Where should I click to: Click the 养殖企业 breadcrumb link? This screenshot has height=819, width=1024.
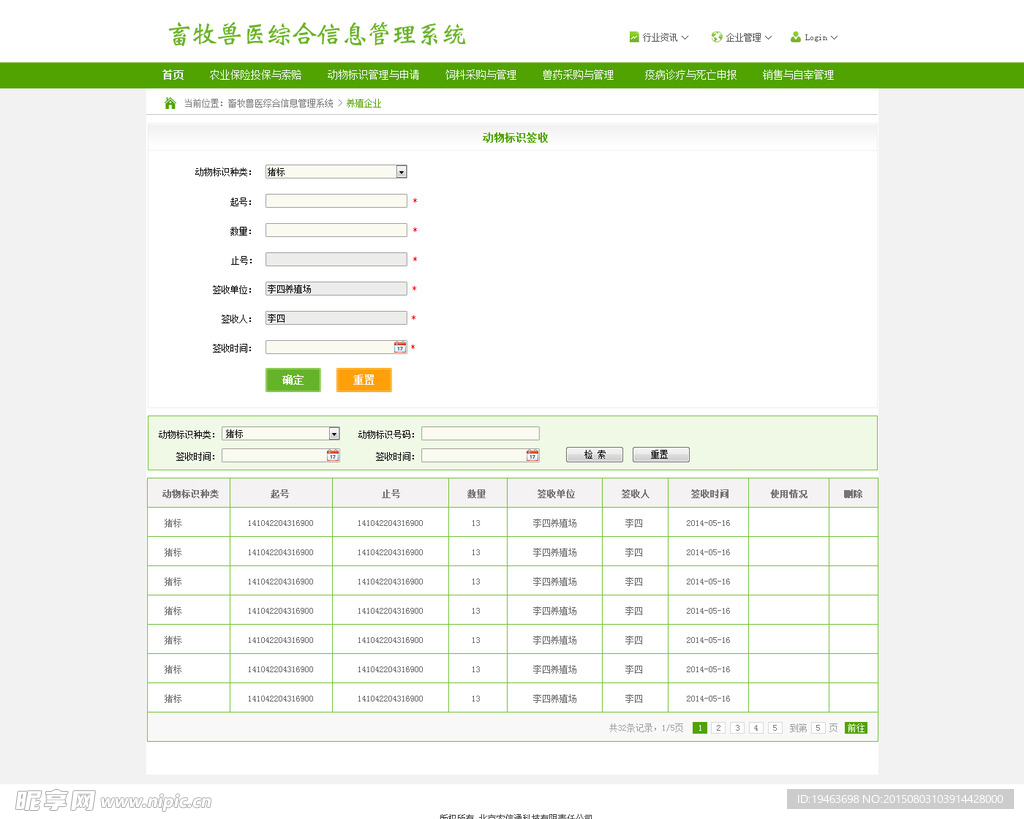click(364, 103)
